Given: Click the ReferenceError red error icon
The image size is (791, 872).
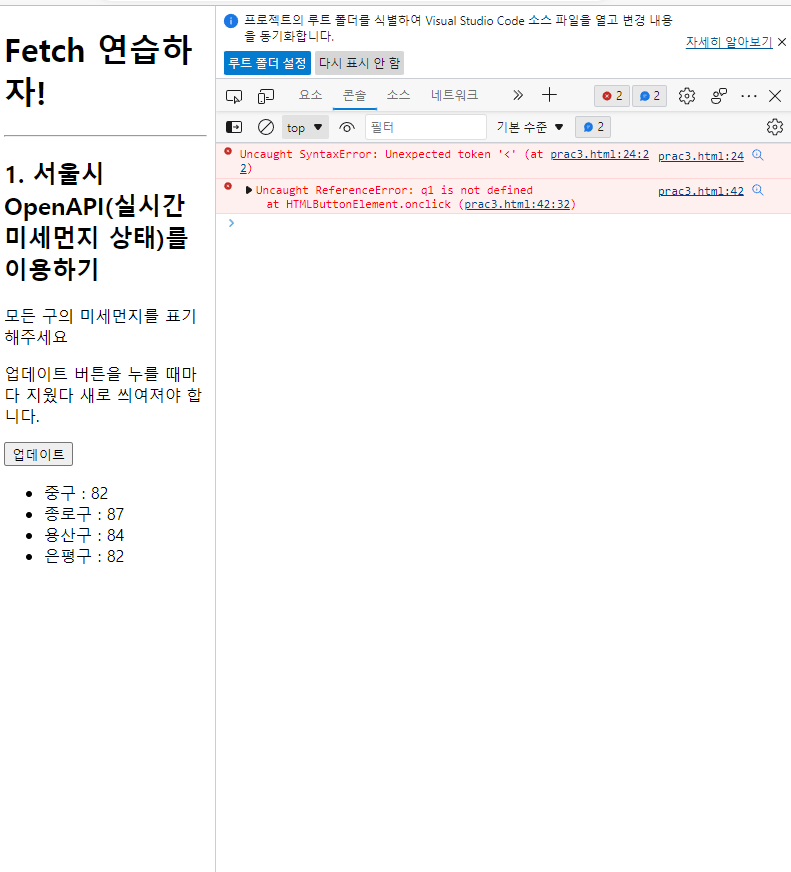Looking at the screenshot, I should (228, 186).
